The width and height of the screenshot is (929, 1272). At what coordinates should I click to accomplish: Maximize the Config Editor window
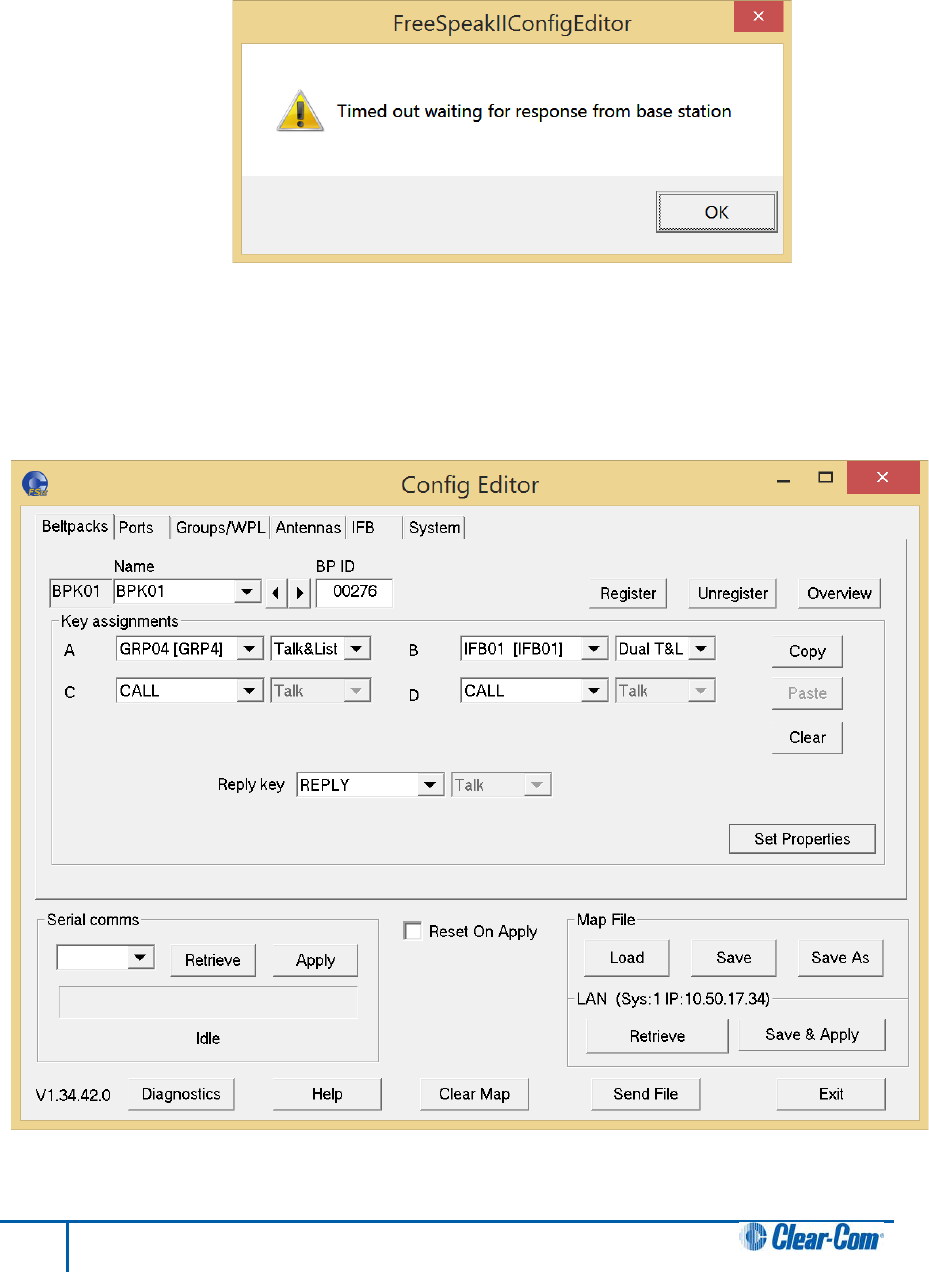click(x=826, y=478)
